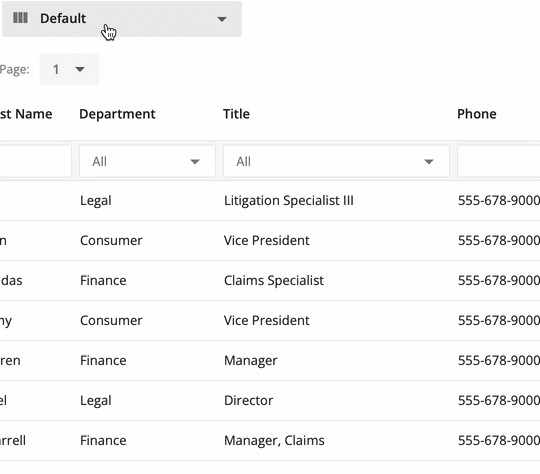Click Legal department in Director row

point(96,400)
